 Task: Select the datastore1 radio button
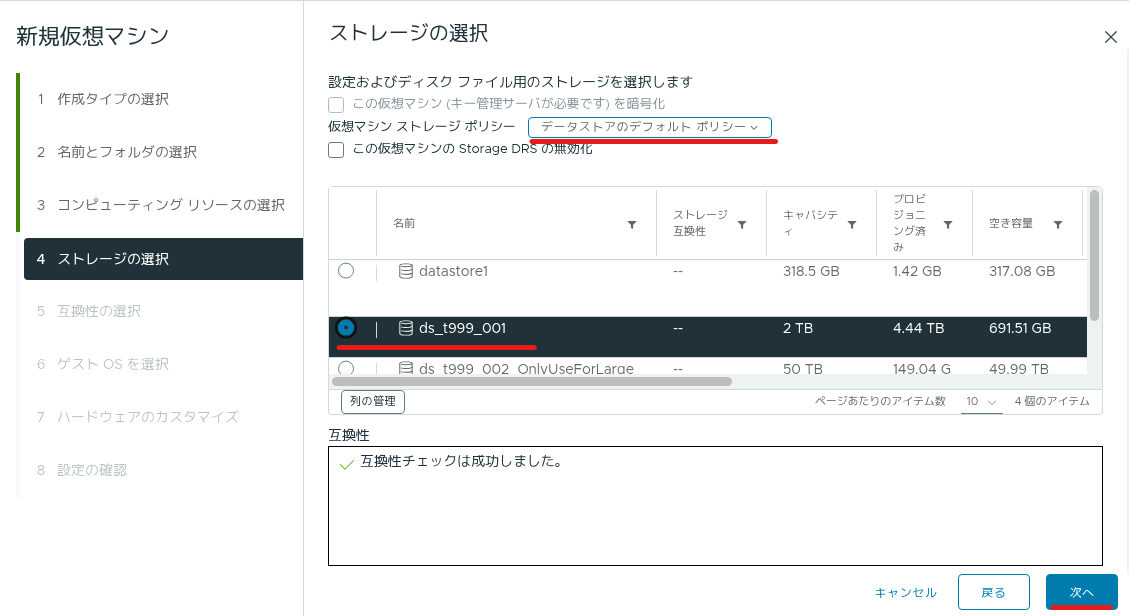pyautogui.click(x=346, y=271)
